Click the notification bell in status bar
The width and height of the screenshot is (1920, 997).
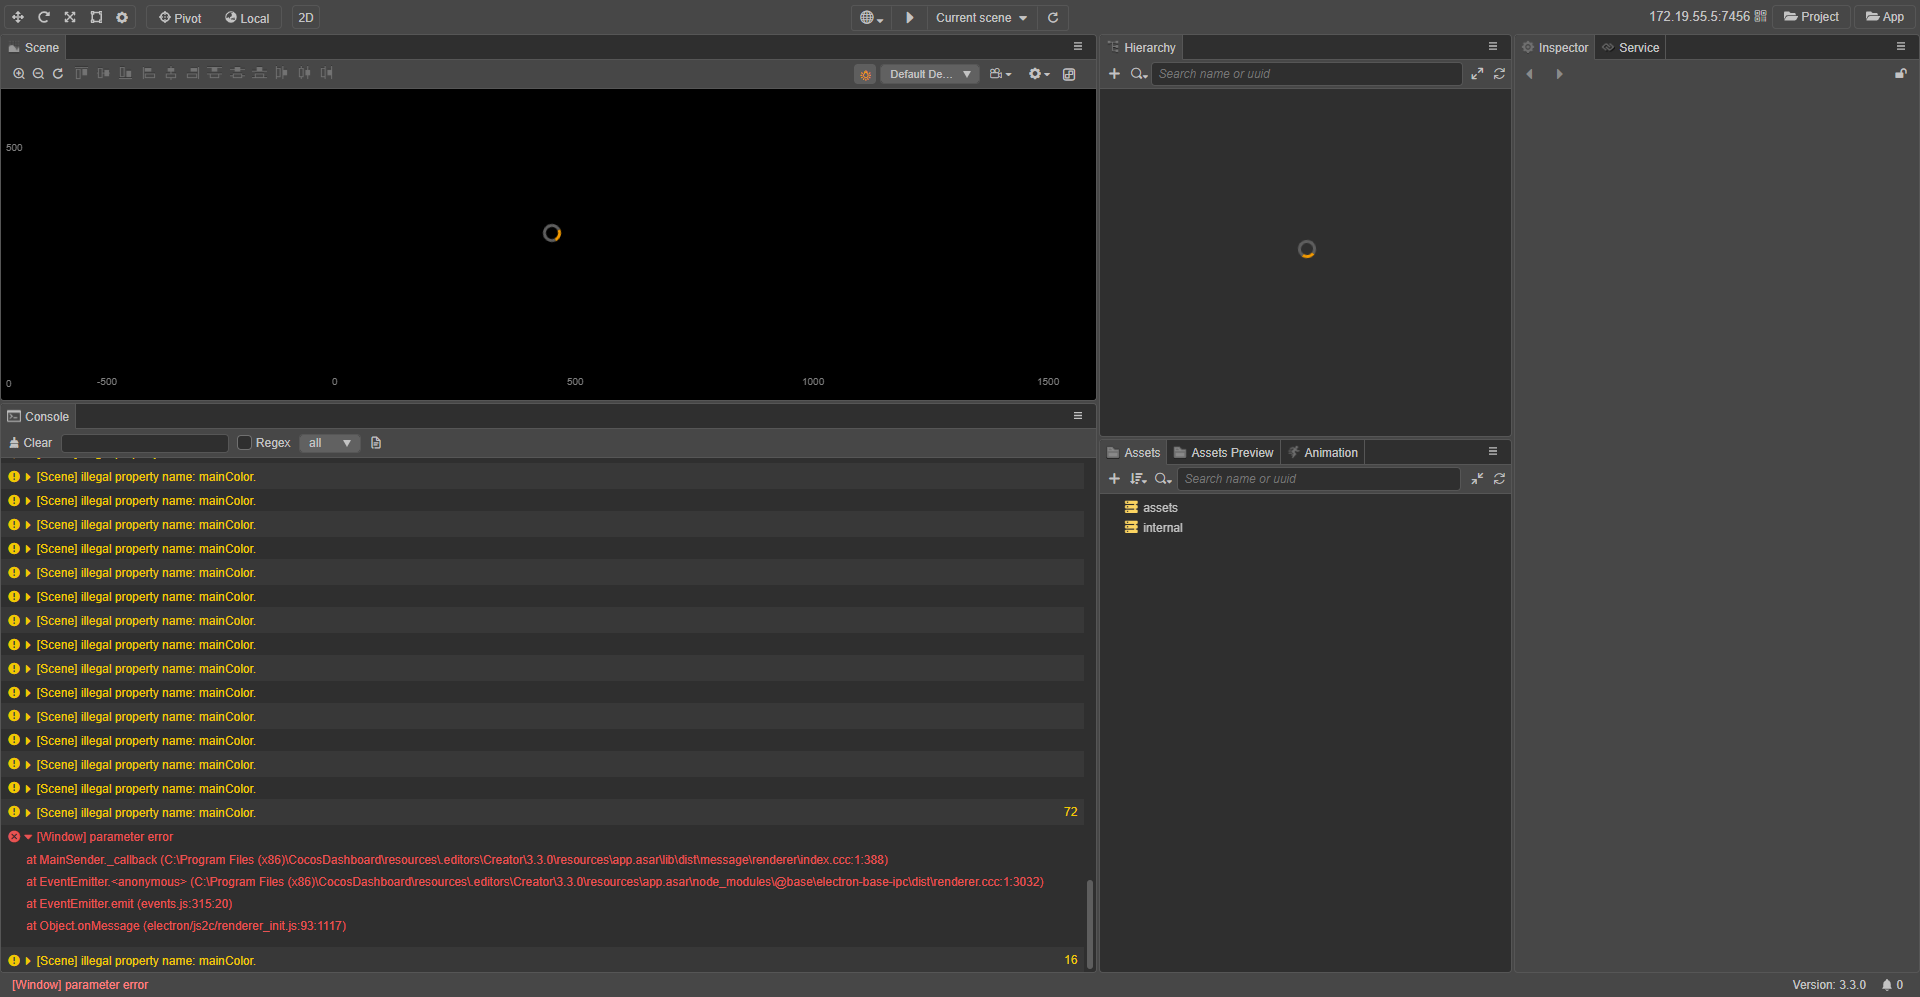[x=1886, y=984]
